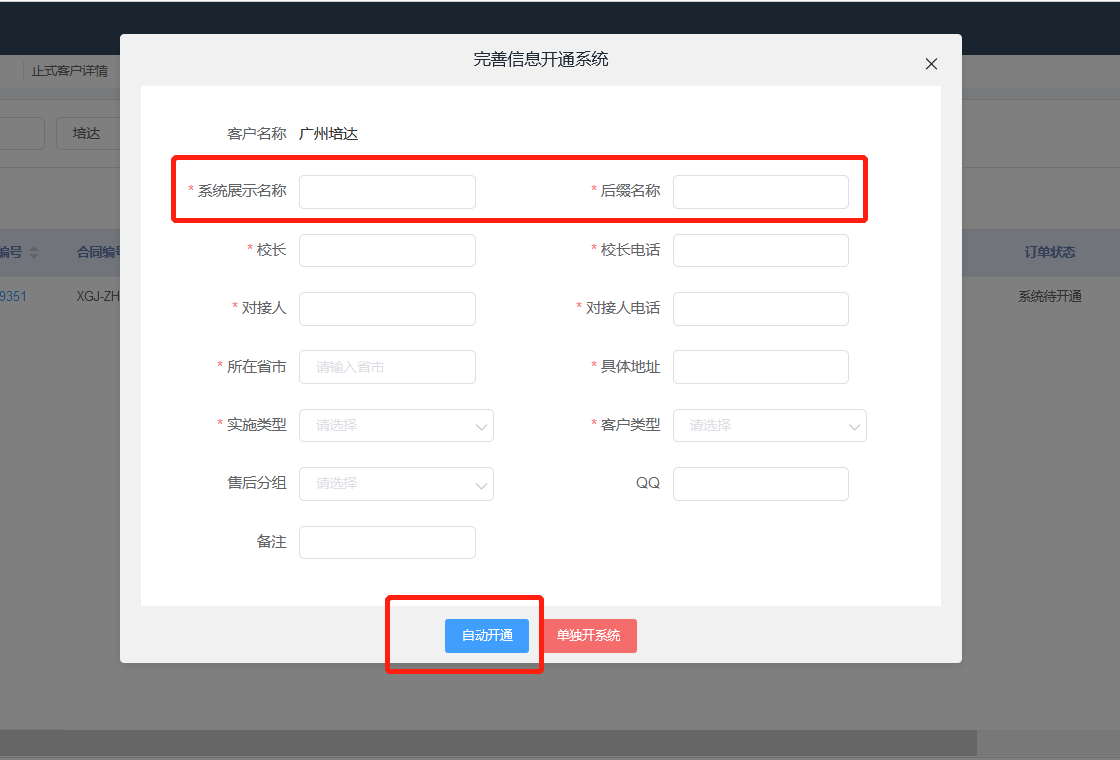
Task: Click the 后缀名称 input field
Action: pyautogui.click(x=761, y=192)
